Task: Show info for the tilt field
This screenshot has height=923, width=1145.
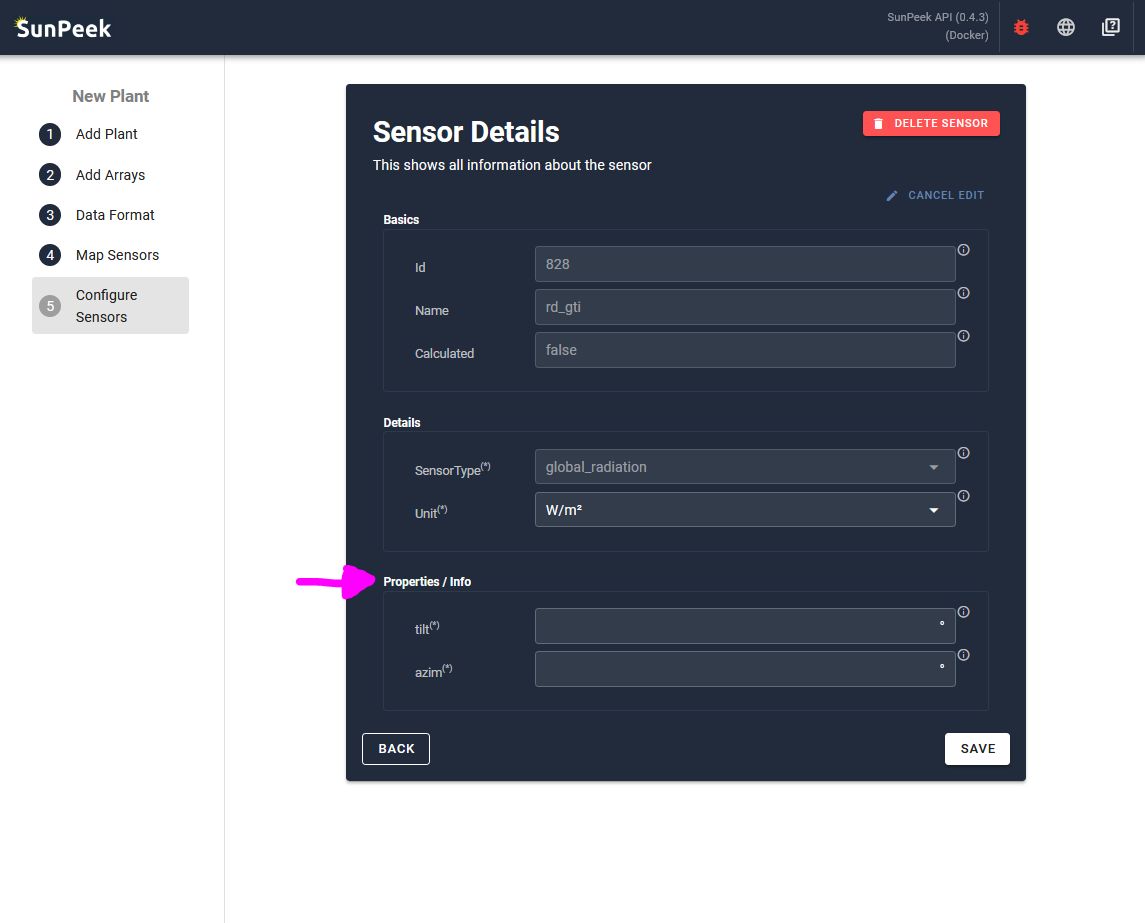Action: pyautogui.click(x=963, y=612)
